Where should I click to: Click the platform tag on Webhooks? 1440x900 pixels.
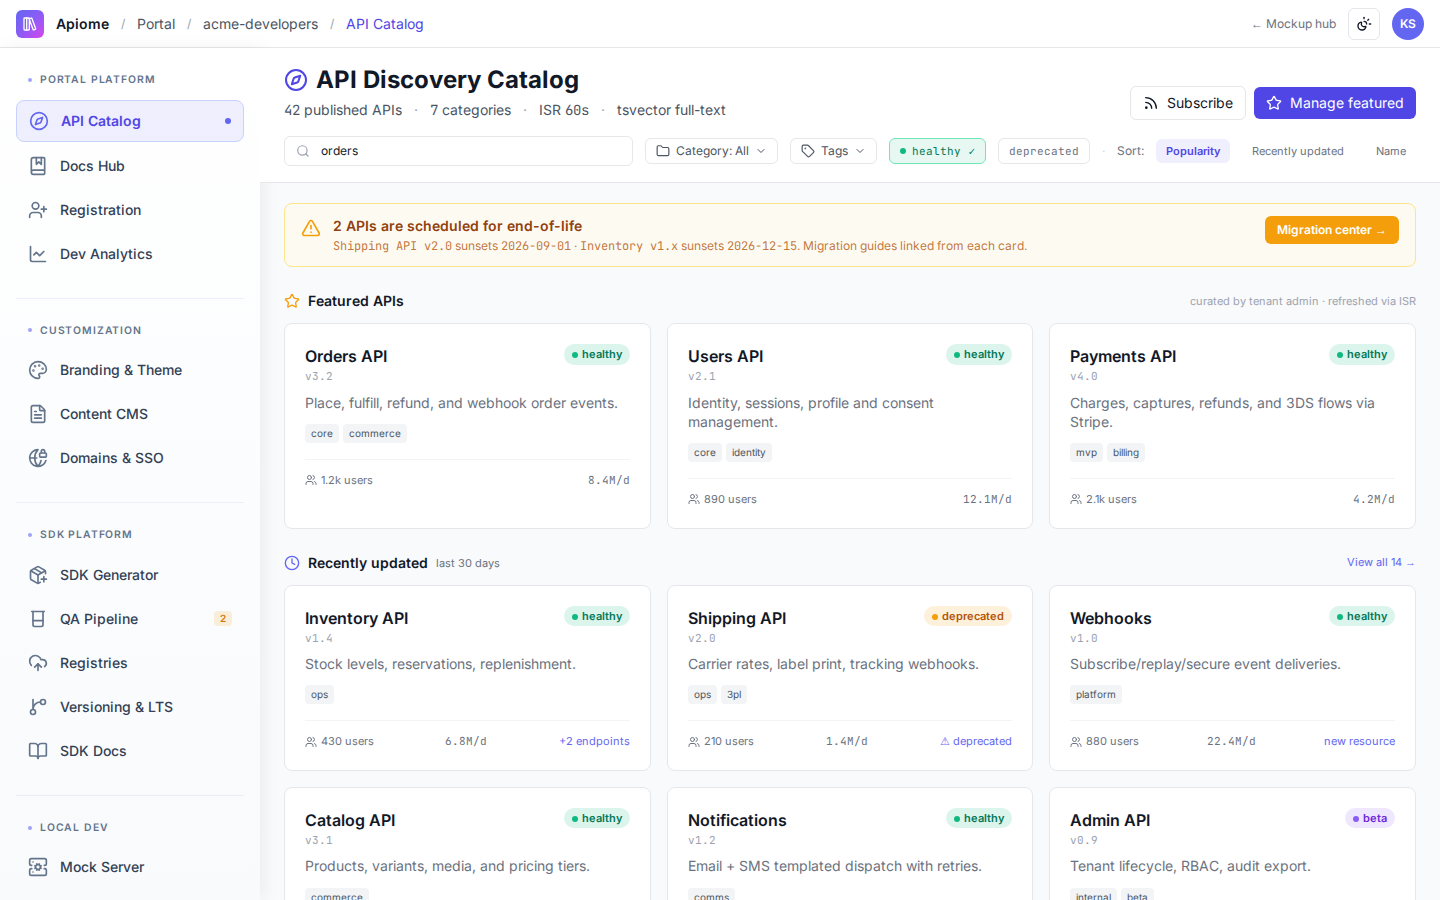point(1096,695)
